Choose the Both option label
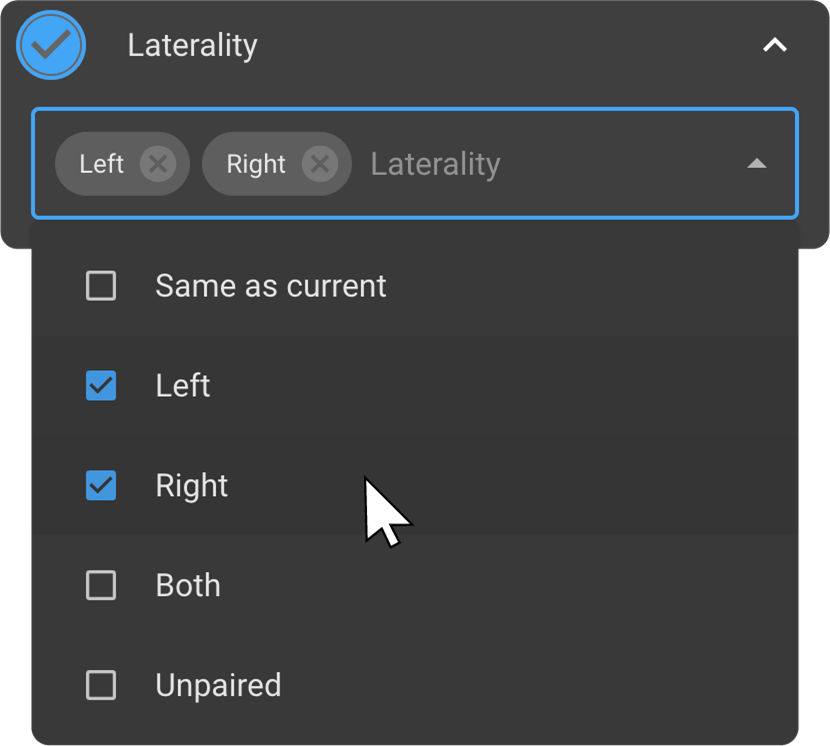 click(188, 585)
